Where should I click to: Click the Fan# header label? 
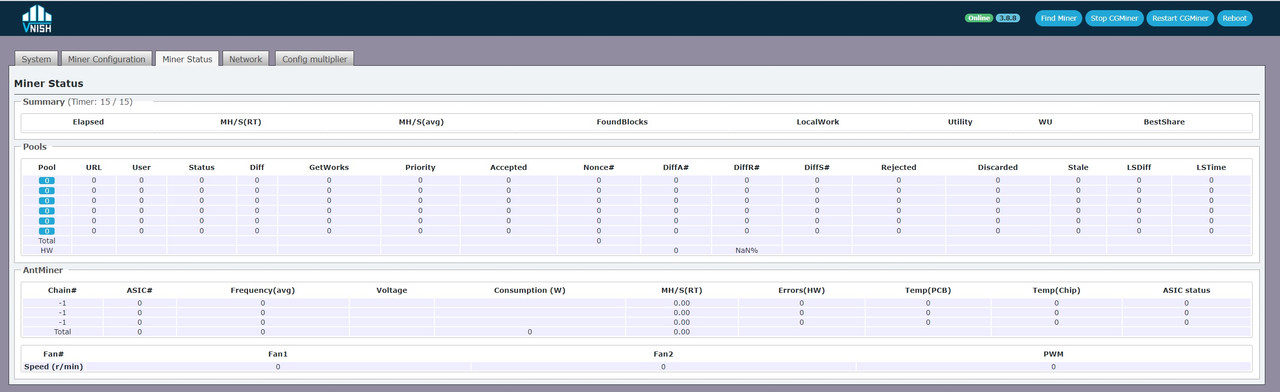pyautogui.click(x=54, y=354)
